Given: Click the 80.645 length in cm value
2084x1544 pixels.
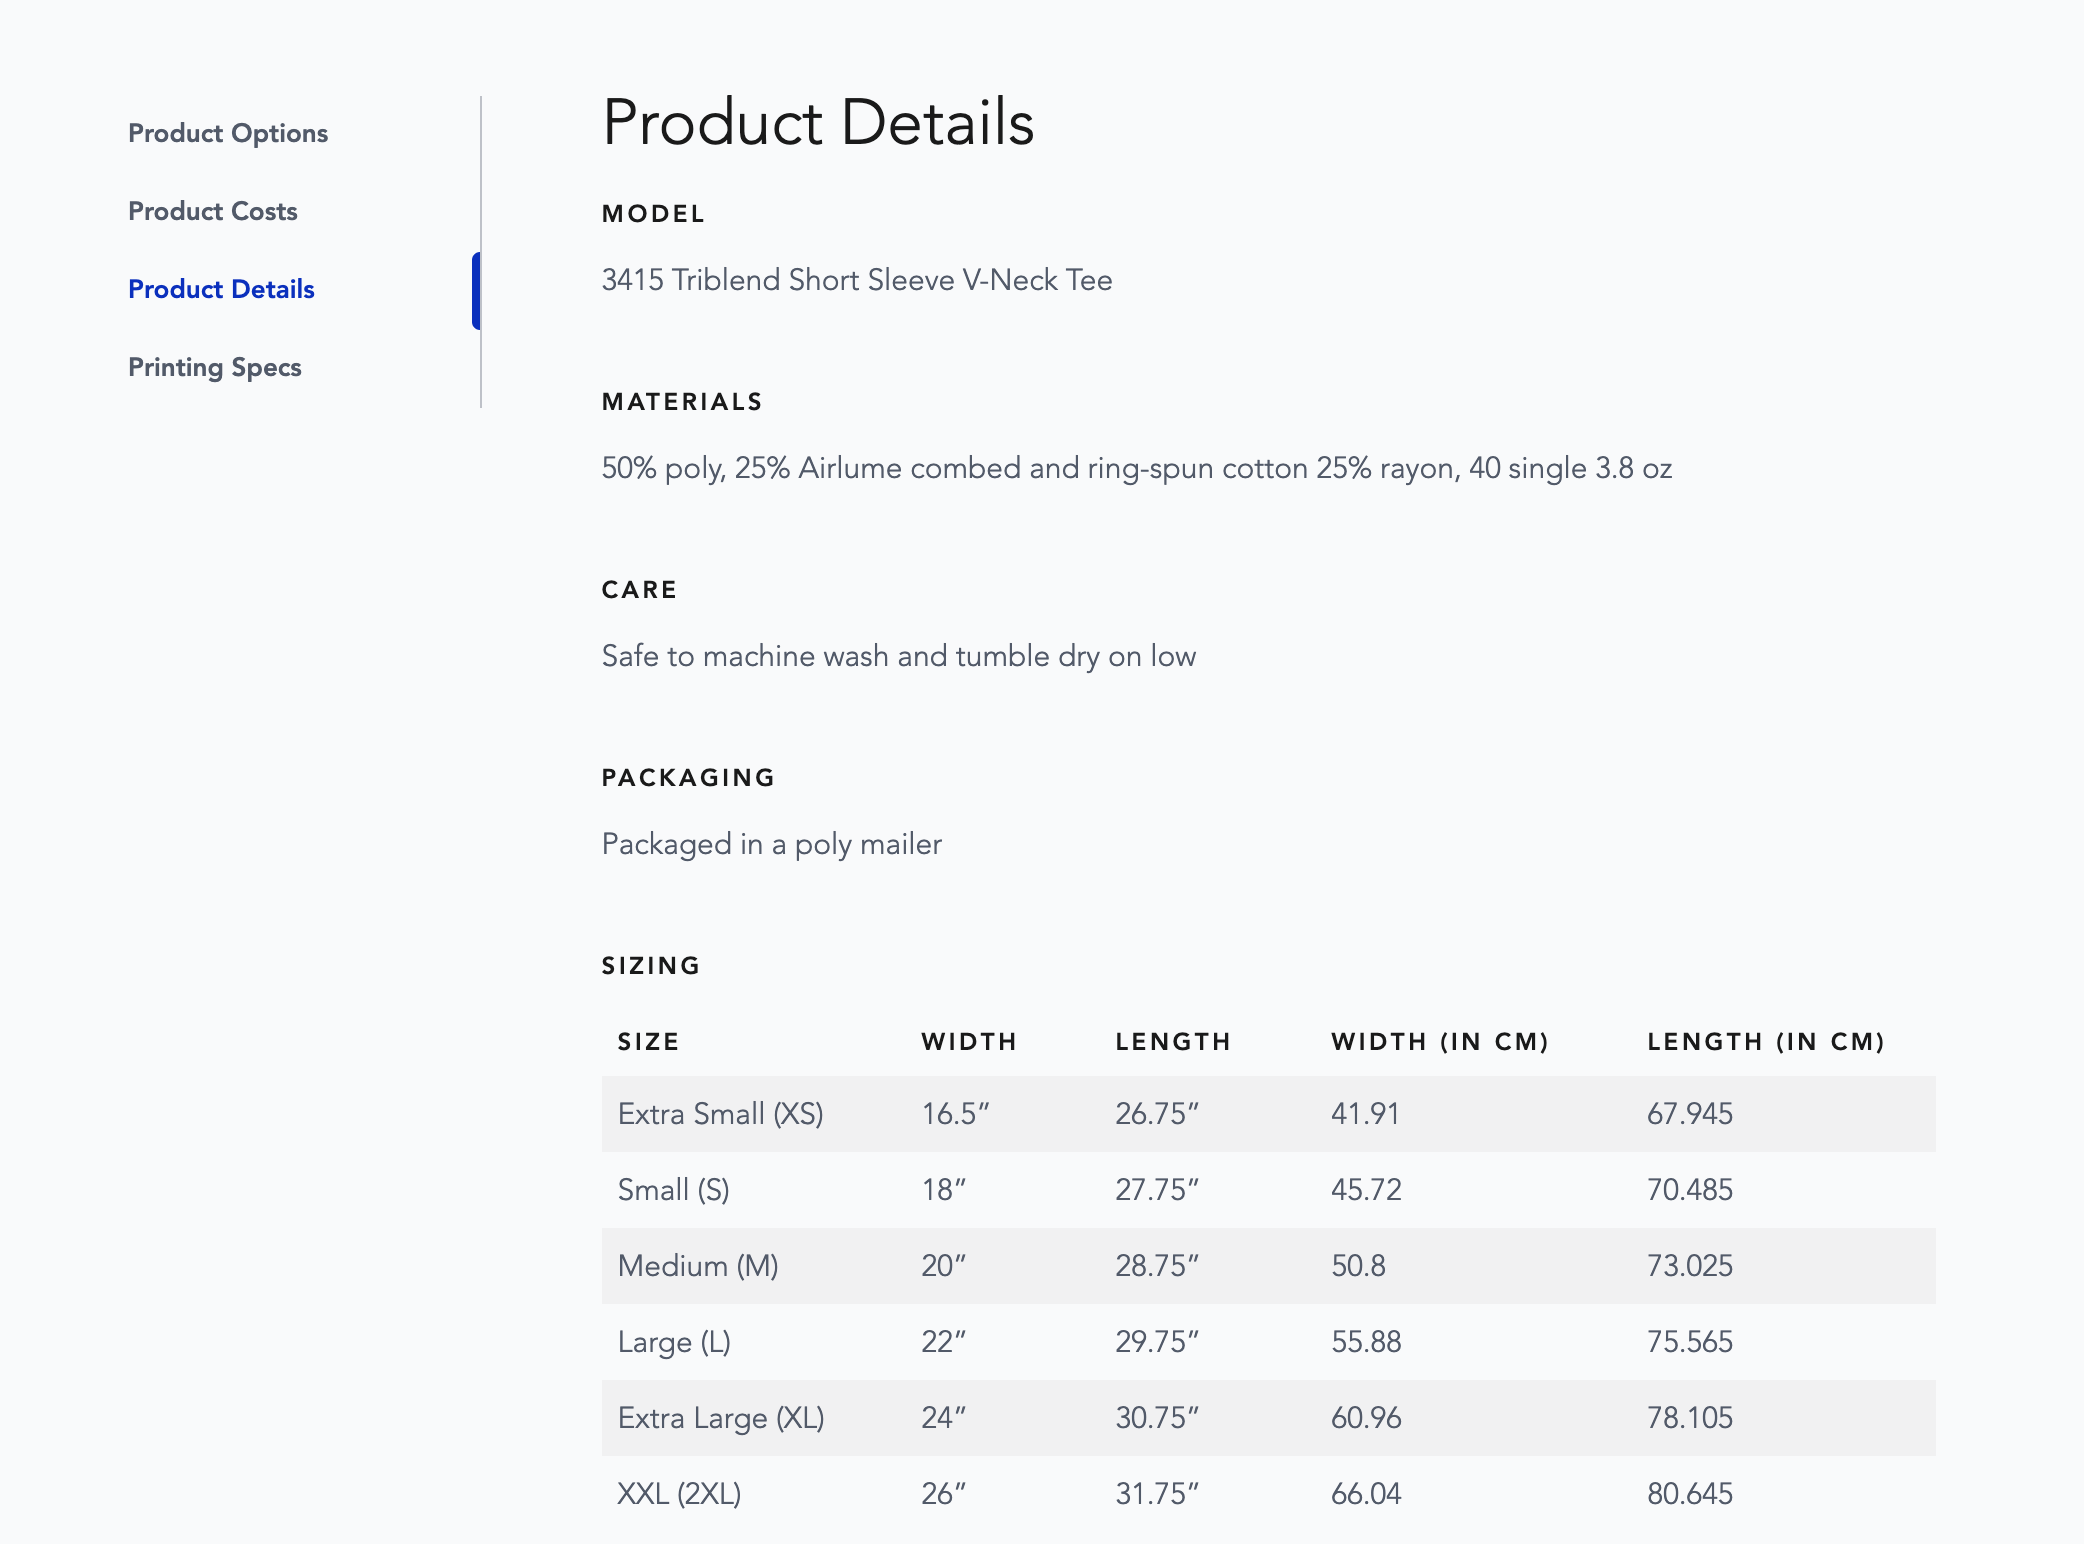Looking at the screenshot, I should click(x=1691, y=1494).
